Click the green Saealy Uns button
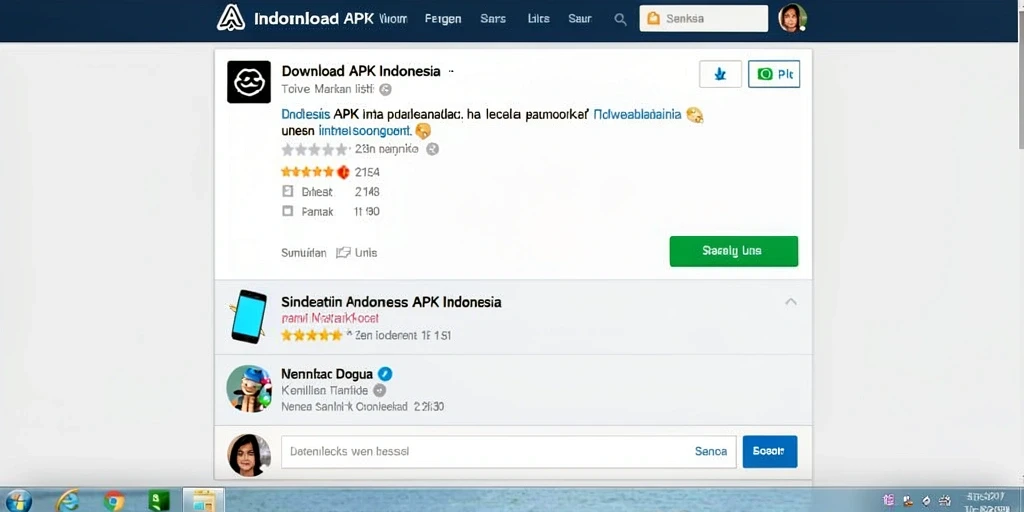 click(733, 251)
